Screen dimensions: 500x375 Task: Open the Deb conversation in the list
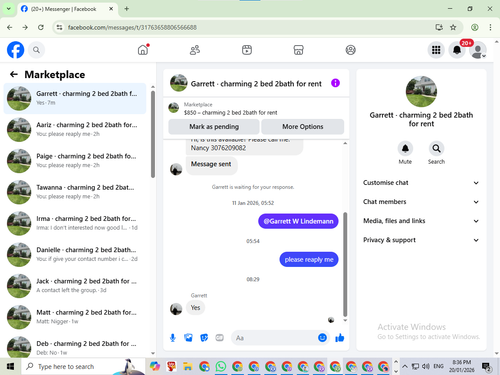click(x=75, y=347)
